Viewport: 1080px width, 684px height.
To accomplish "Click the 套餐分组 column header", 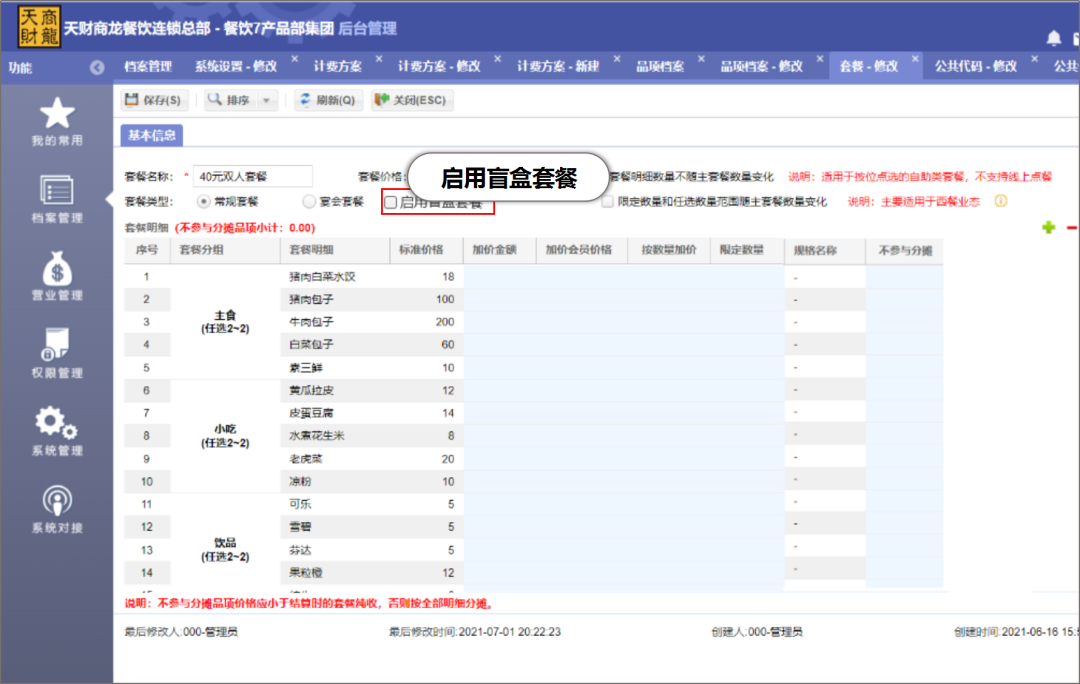I will tap(225, 251).
